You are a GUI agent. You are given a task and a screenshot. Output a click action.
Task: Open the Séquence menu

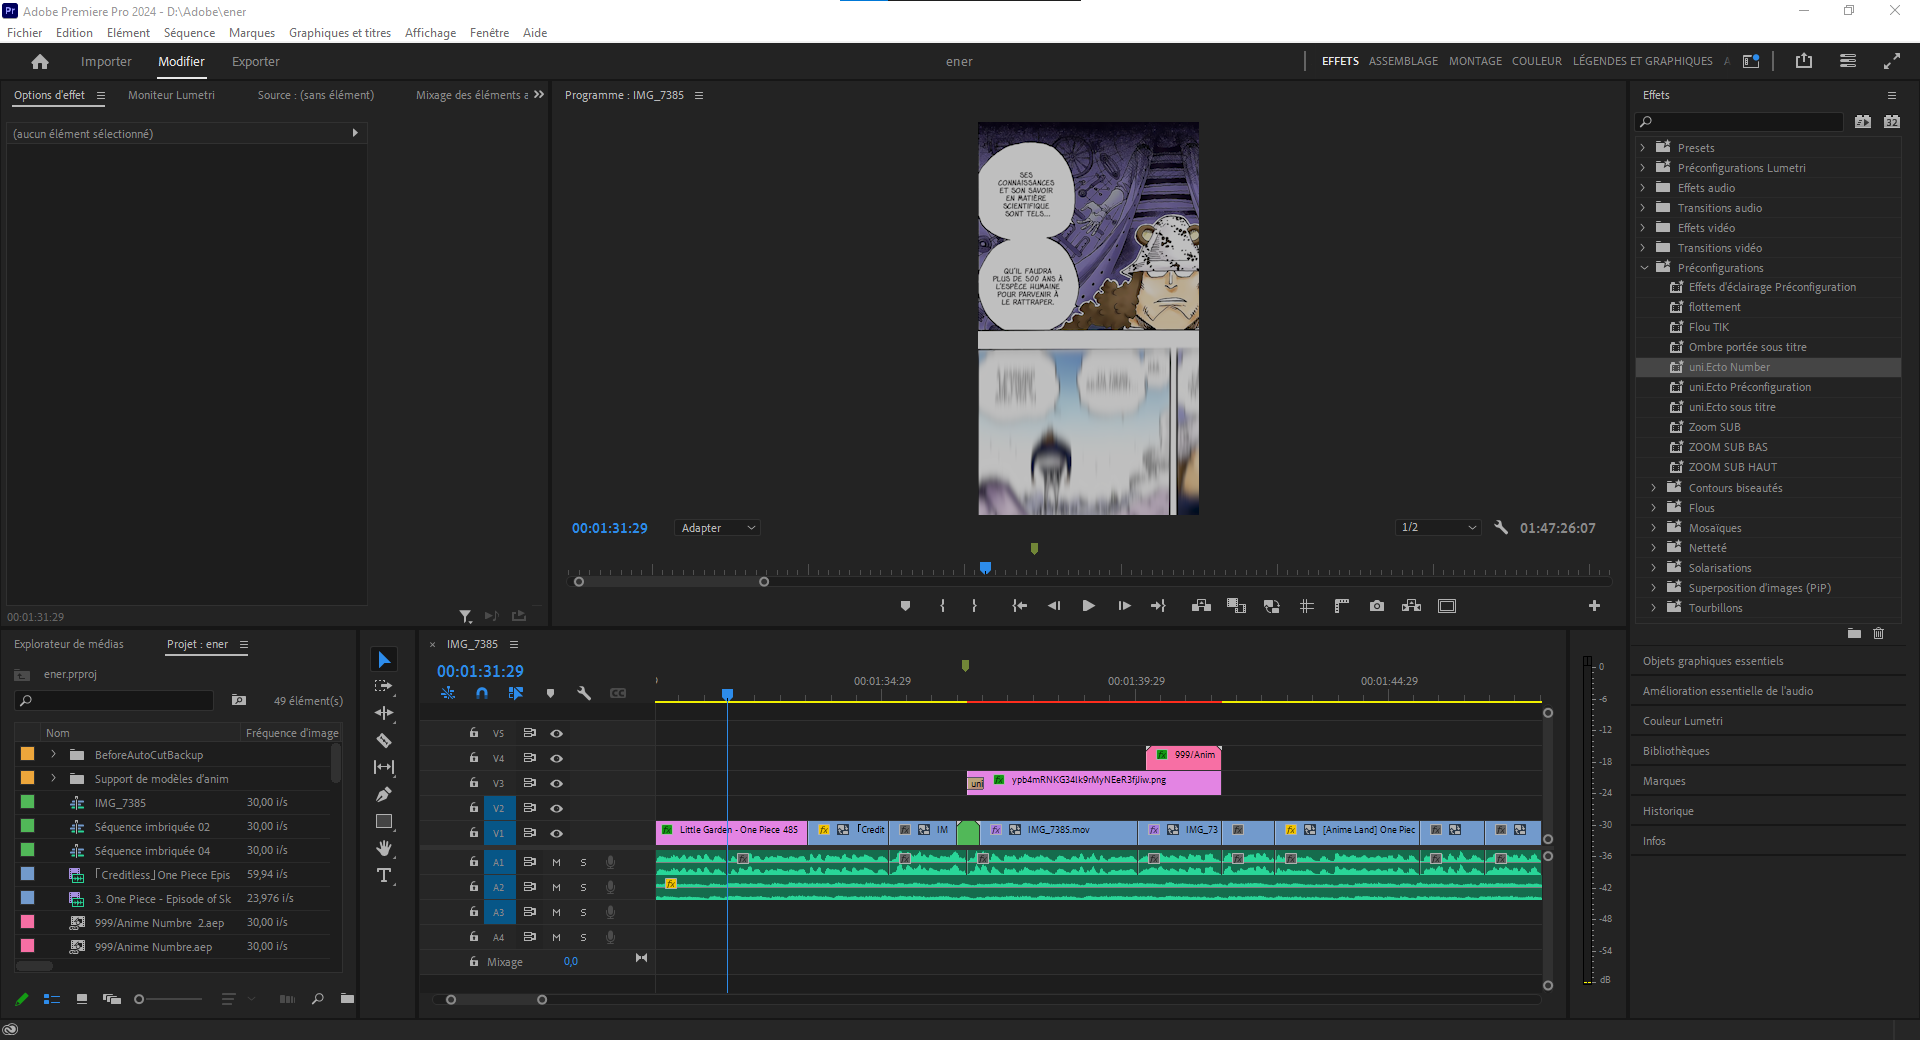(189, 33)
